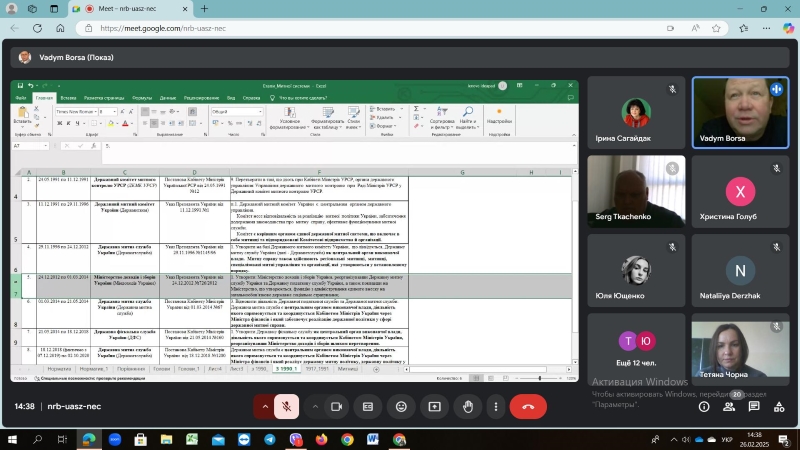Open Windows Start menu
800x450 pixels.
(12, 439)
